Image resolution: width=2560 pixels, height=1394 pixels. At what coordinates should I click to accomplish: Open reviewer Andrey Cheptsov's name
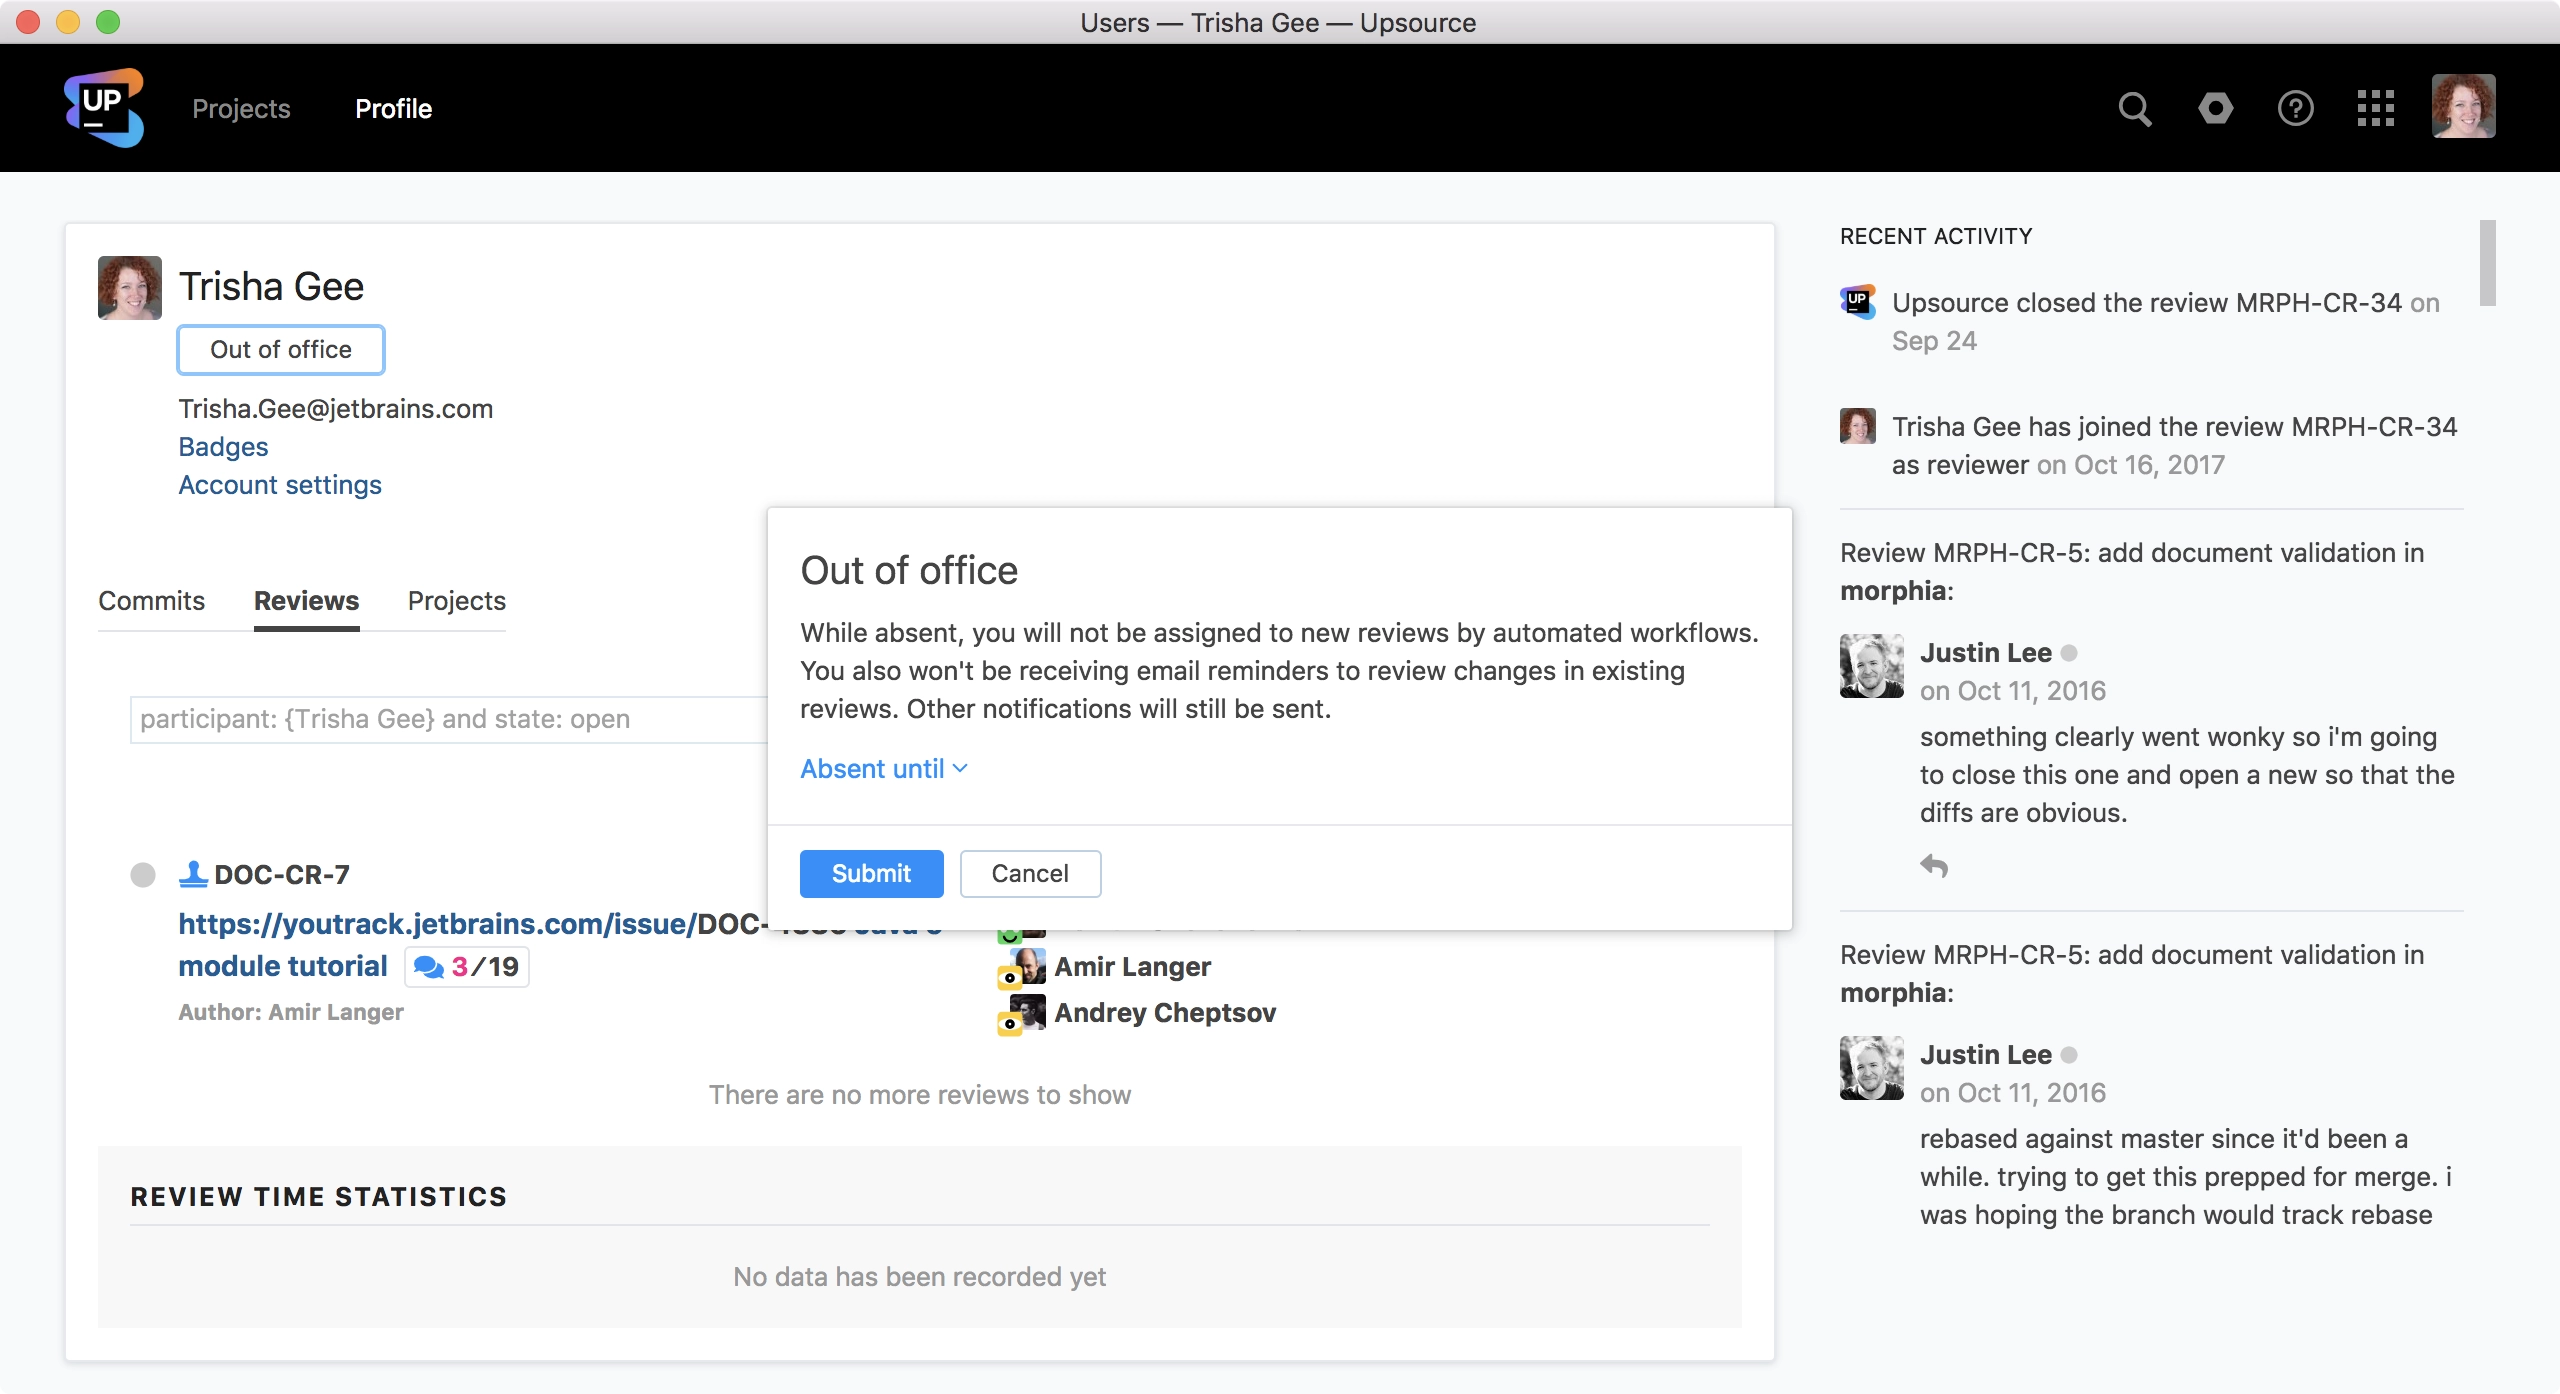pyautogui.click(x=1166, y=1013)
